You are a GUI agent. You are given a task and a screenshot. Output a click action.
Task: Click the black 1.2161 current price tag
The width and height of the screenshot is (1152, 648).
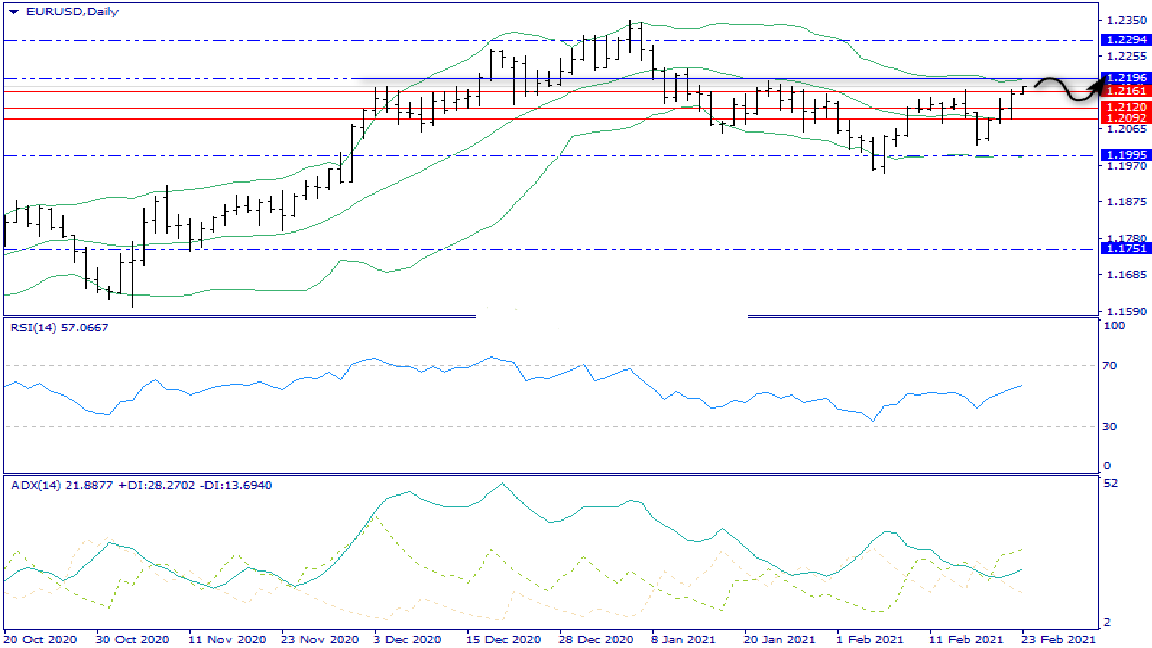1127,91
